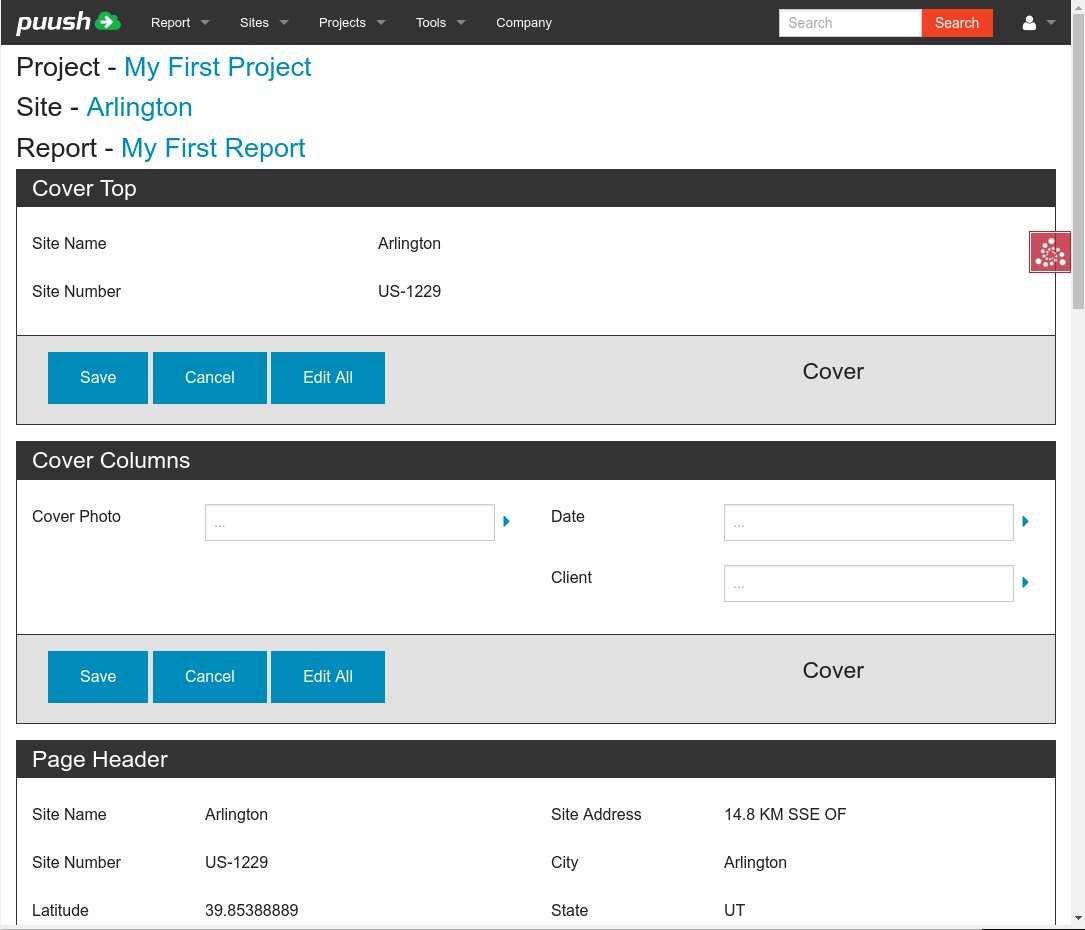Expand the Sites dropdown menu
Screen dimensions: 1085x930
(x=264, y=23)
